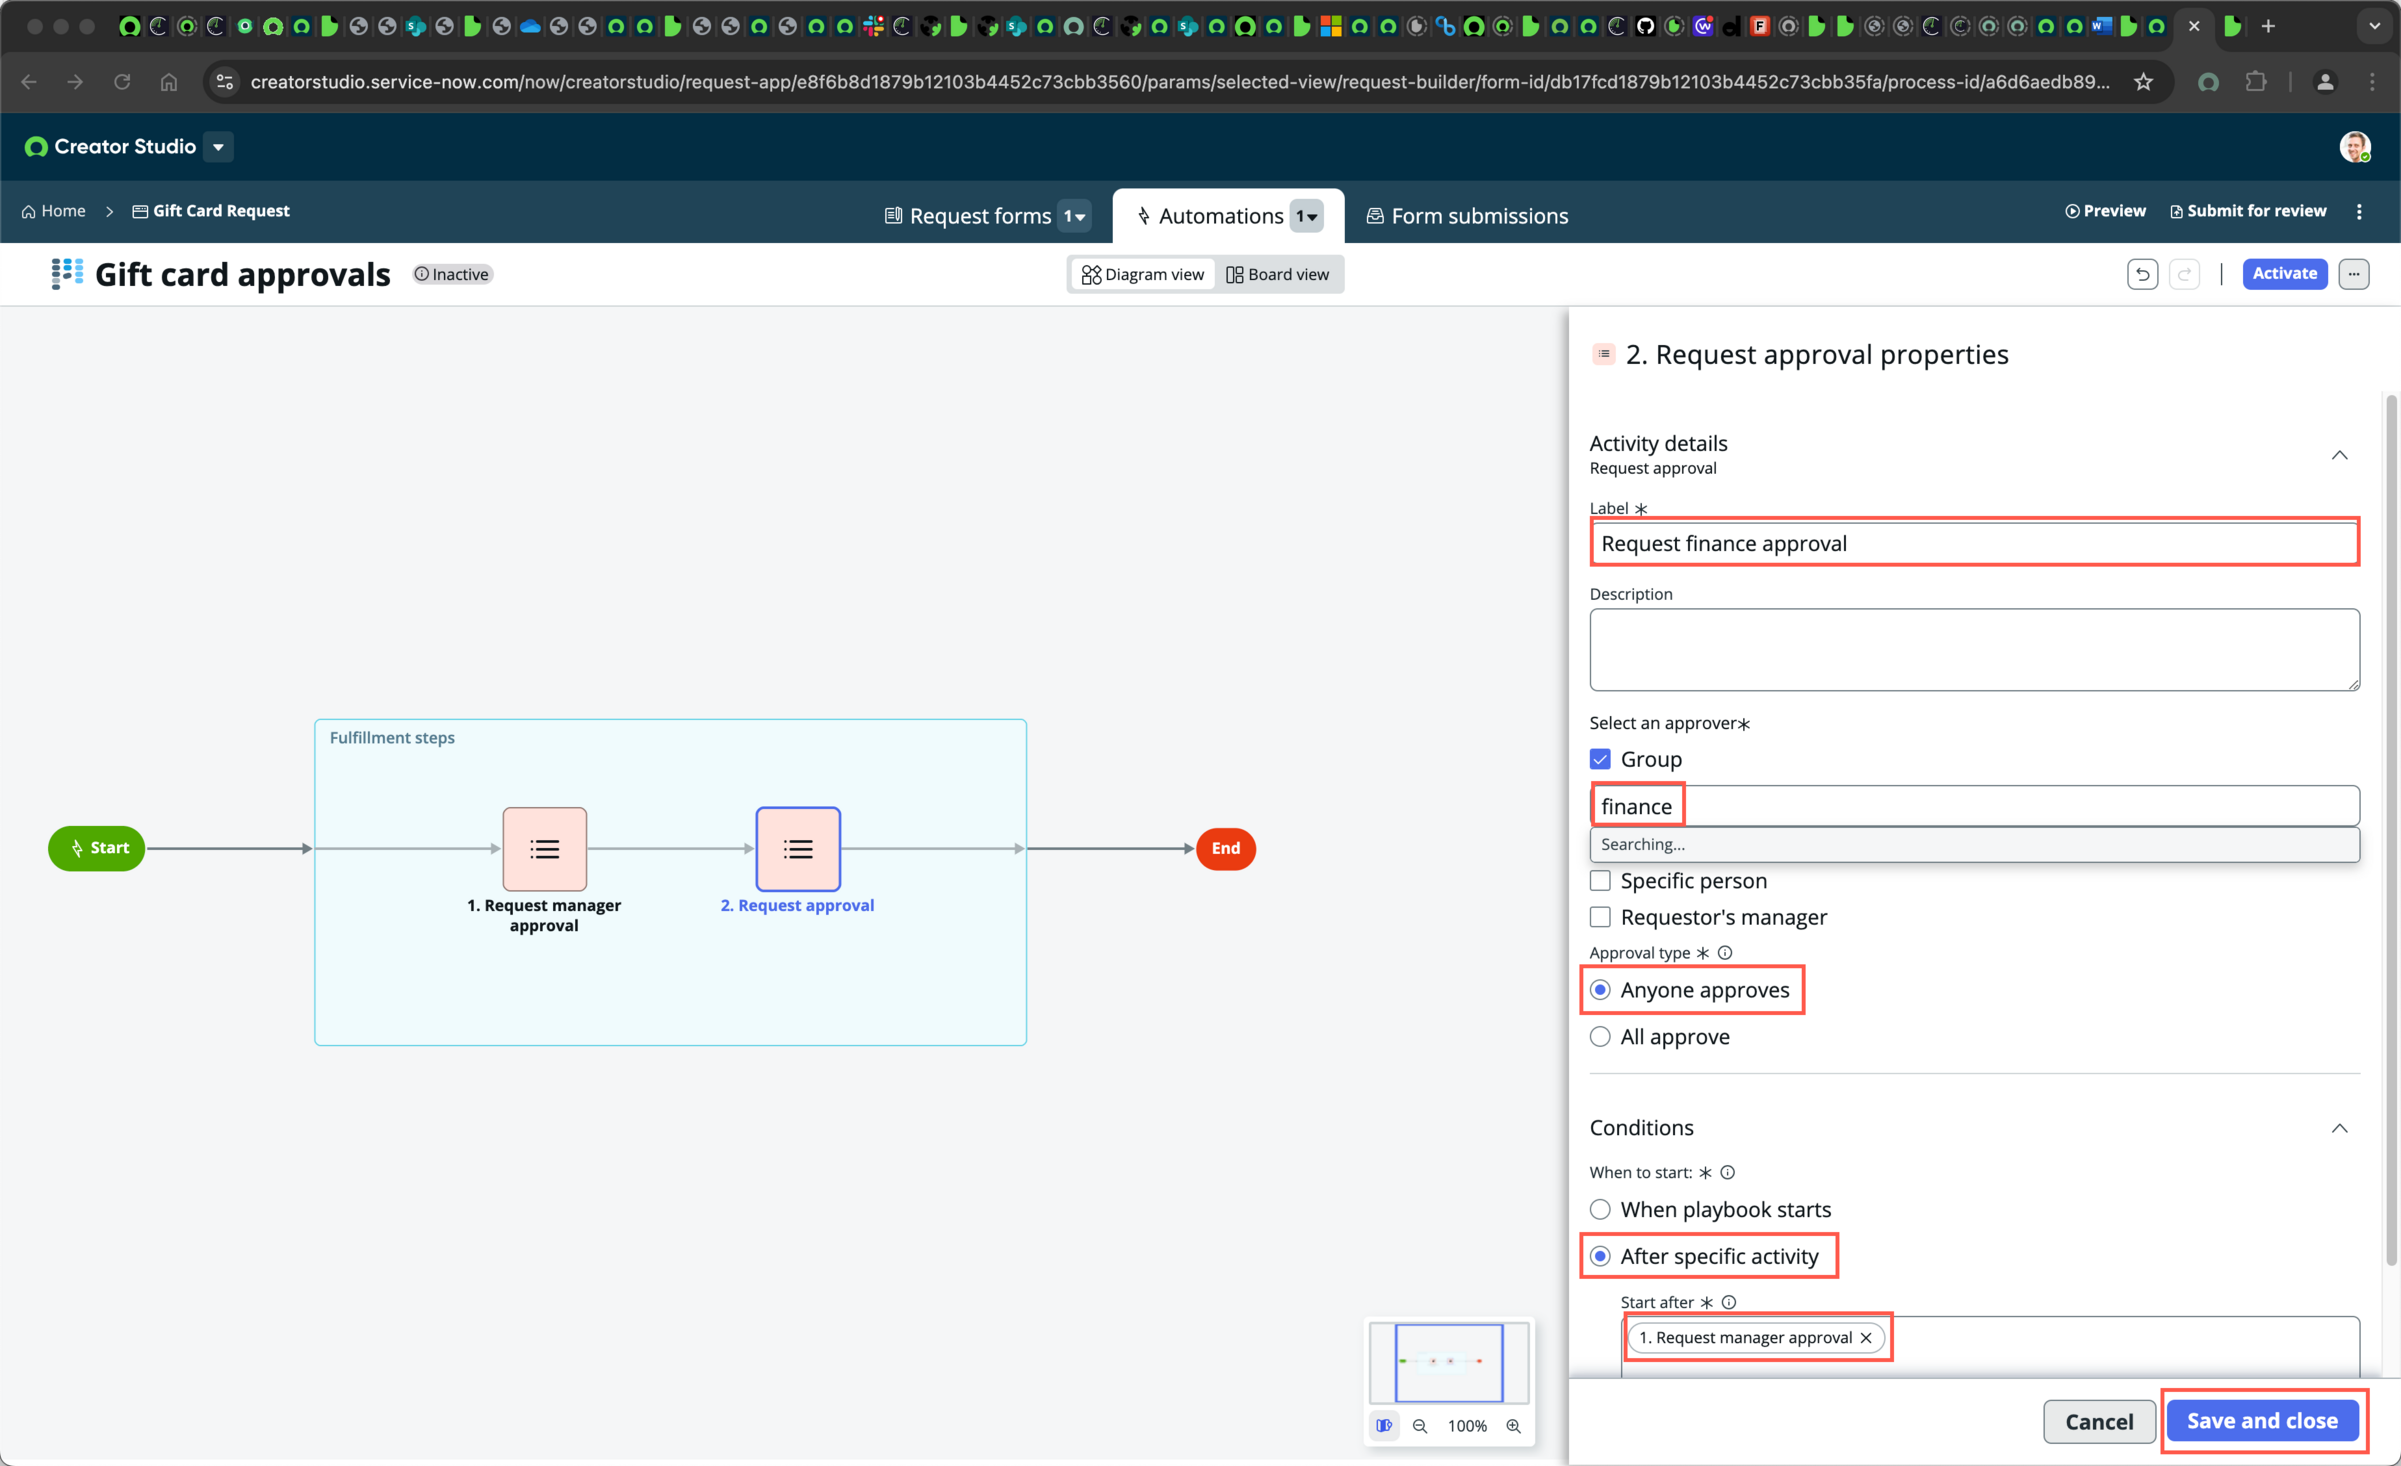Enable the Specific person checkbox
This screenshot has width=2401, height=1466.
click(x=1600, y=881)
